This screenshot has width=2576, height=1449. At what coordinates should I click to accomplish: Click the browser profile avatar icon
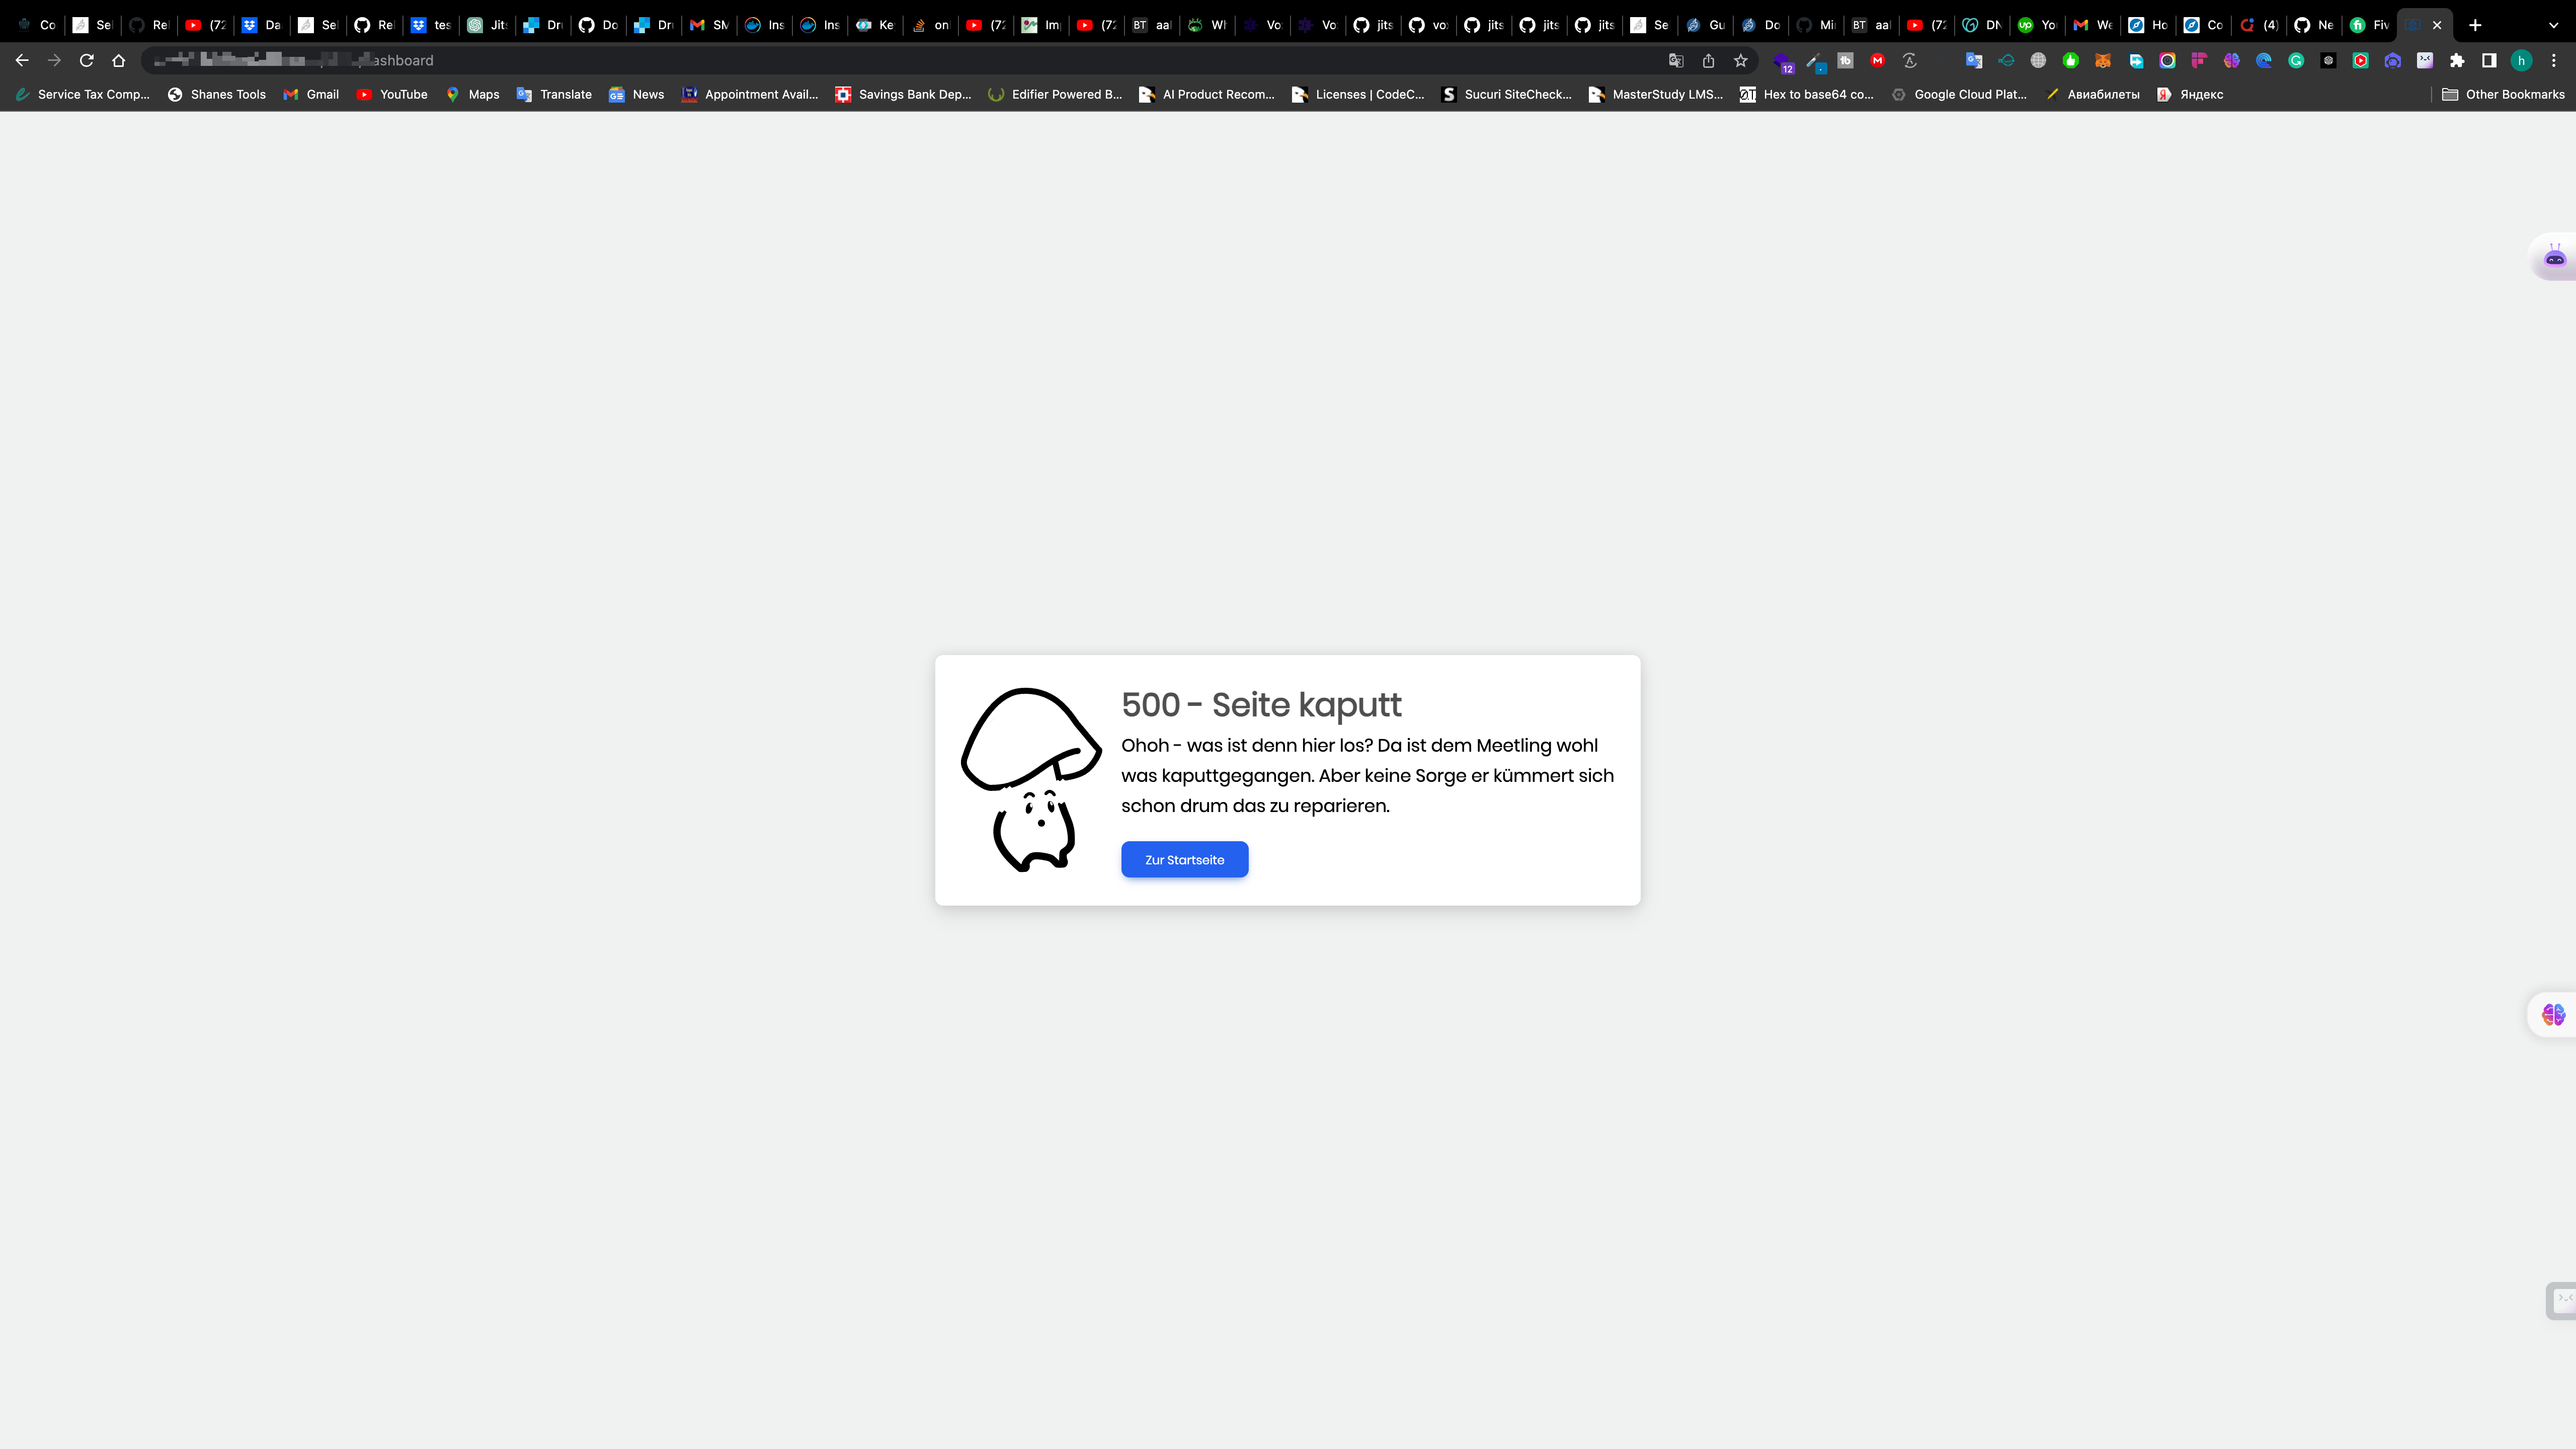2521,61
